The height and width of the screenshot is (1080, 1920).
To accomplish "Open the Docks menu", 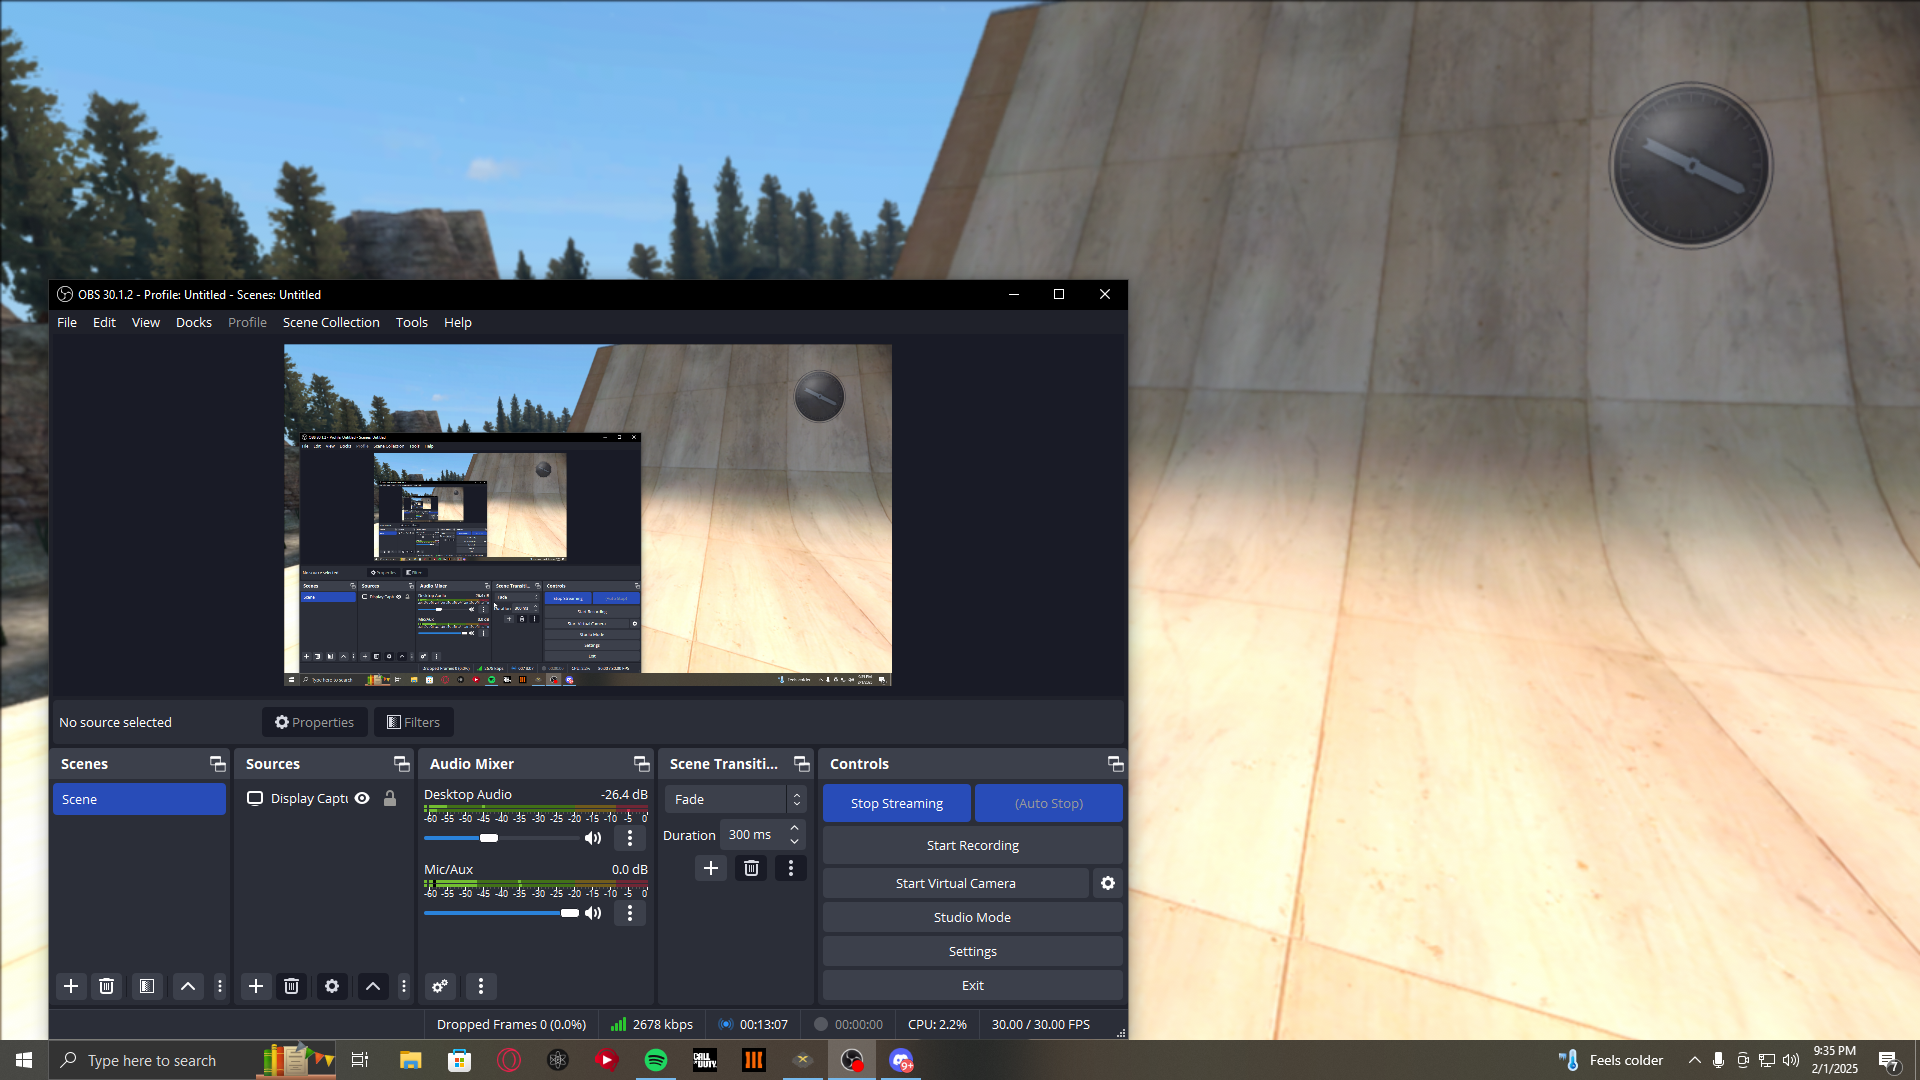I will (193, 322).
